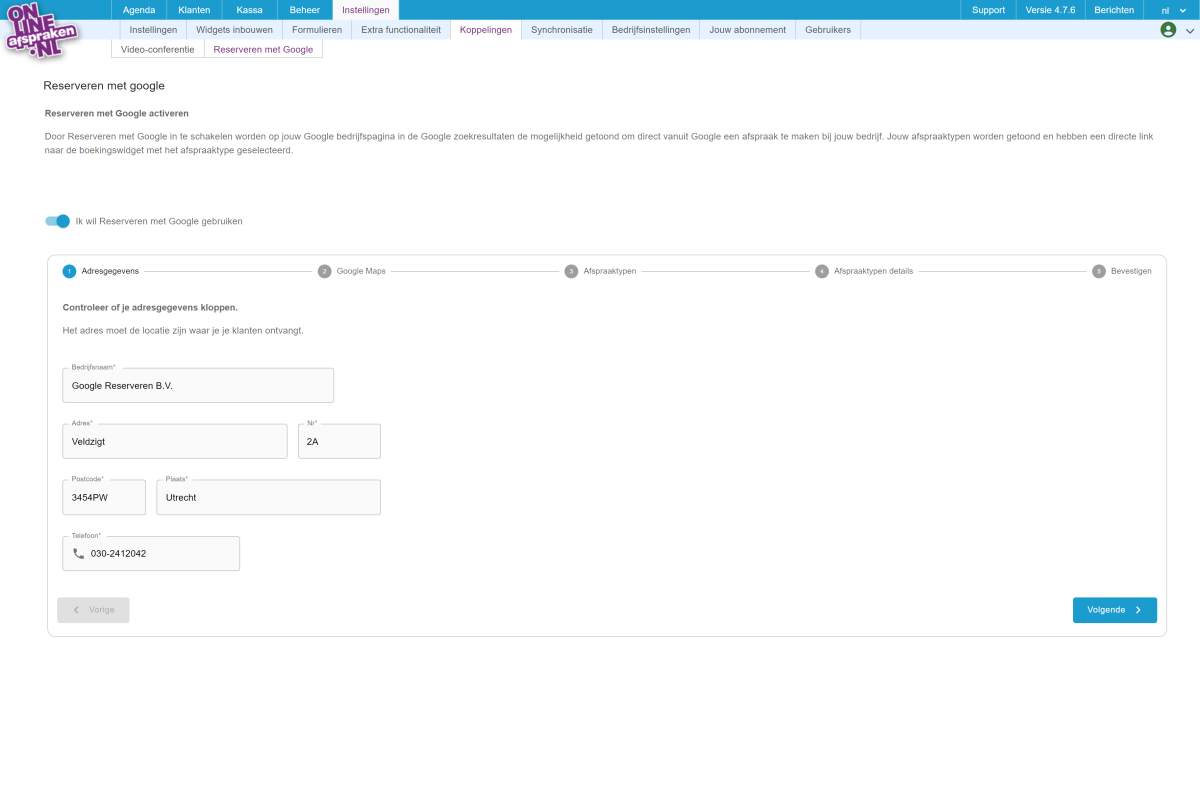Image resolution: width=1200 pixels, height=806 pixels.
Task: Open the Agenda tab
Action: (139, 10)
